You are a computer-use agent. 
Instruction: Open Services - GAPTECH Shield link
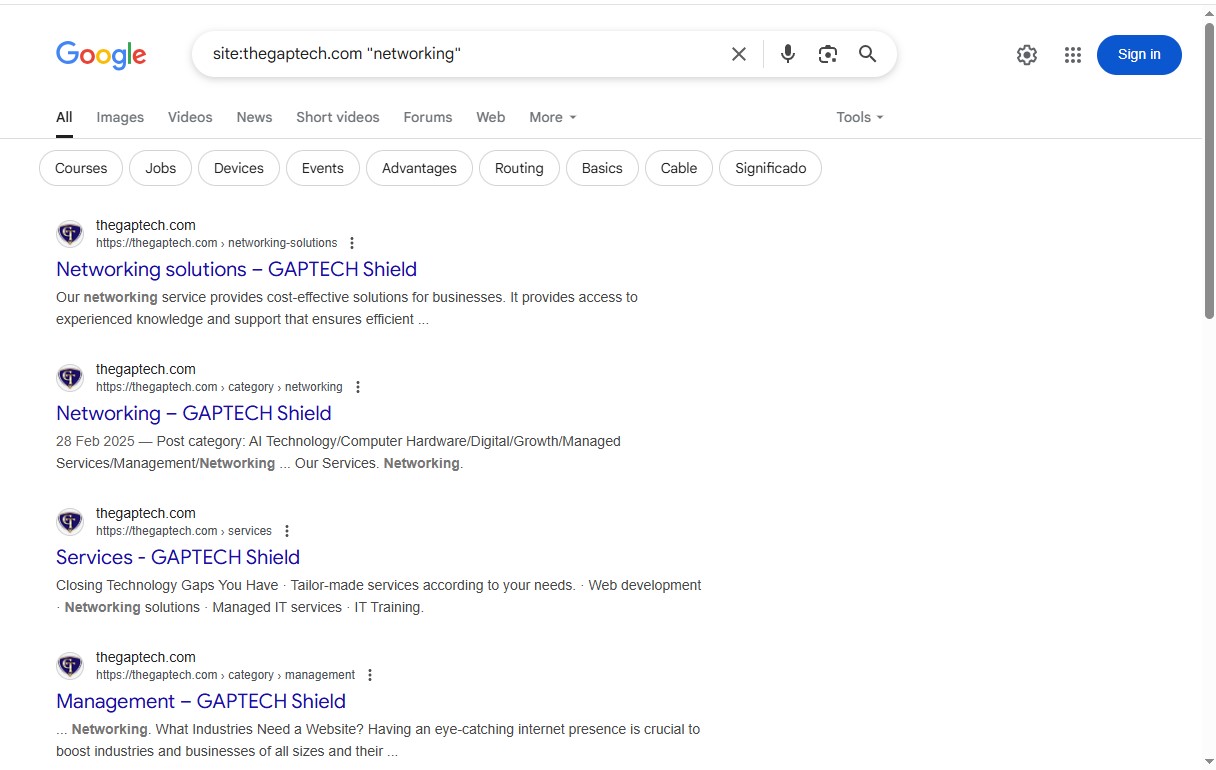(178, 557)
